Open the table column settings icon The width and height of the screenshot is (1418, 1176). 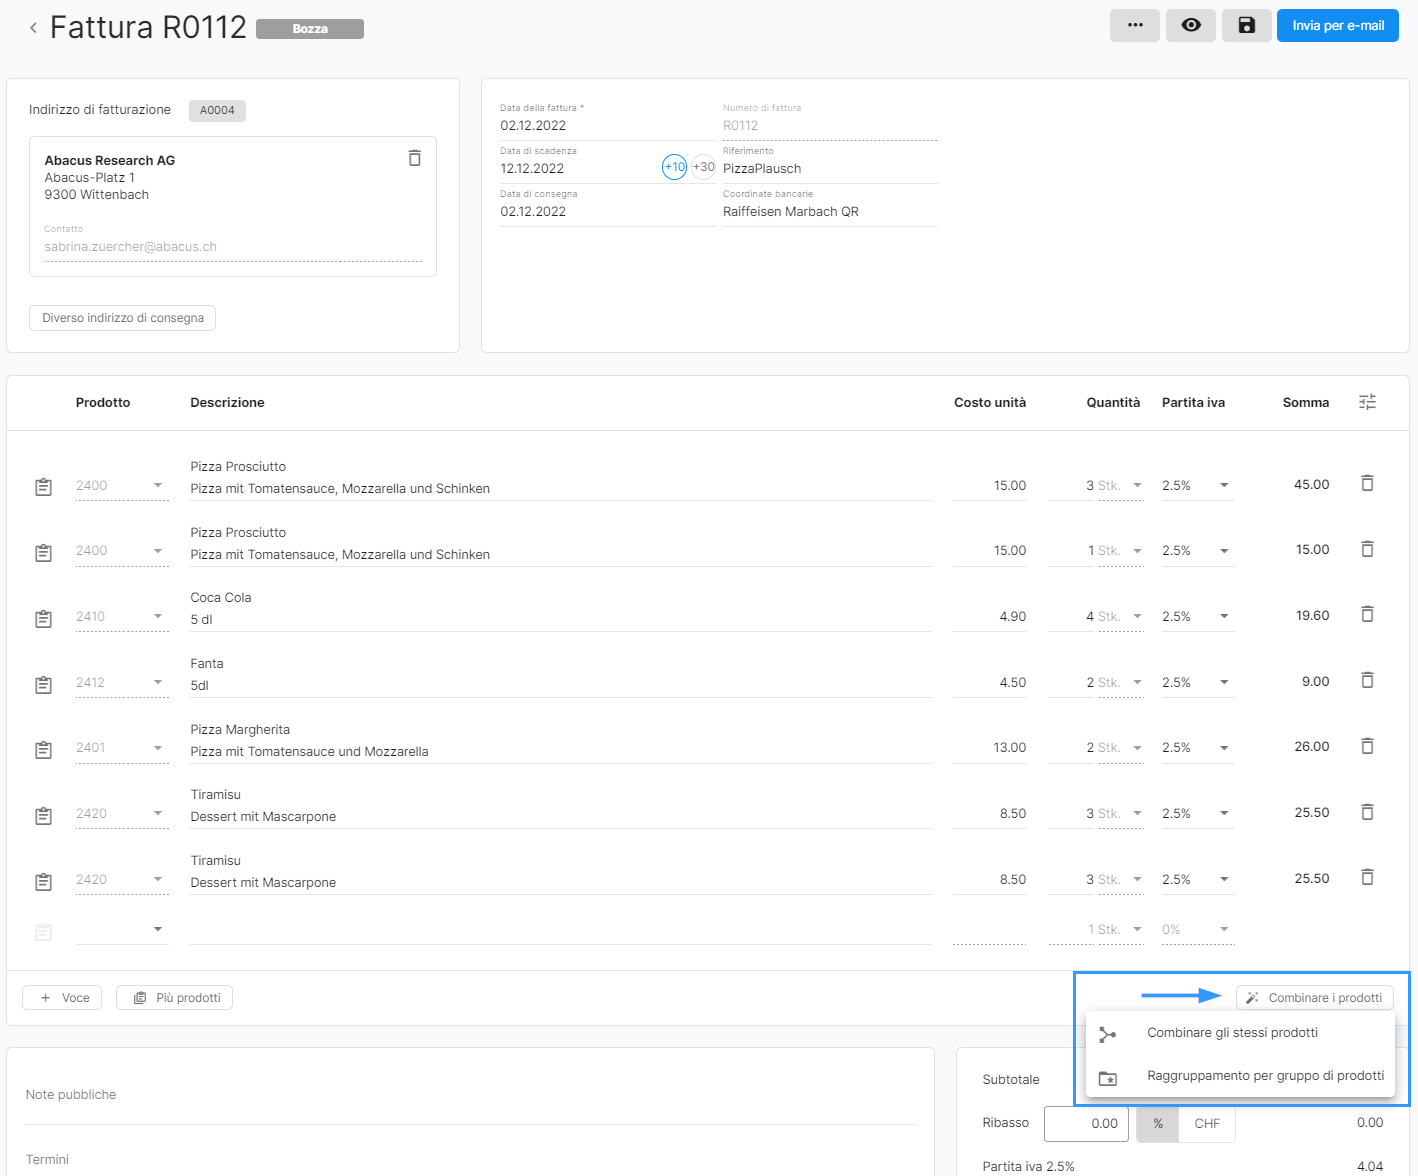tap(1367, 402)
